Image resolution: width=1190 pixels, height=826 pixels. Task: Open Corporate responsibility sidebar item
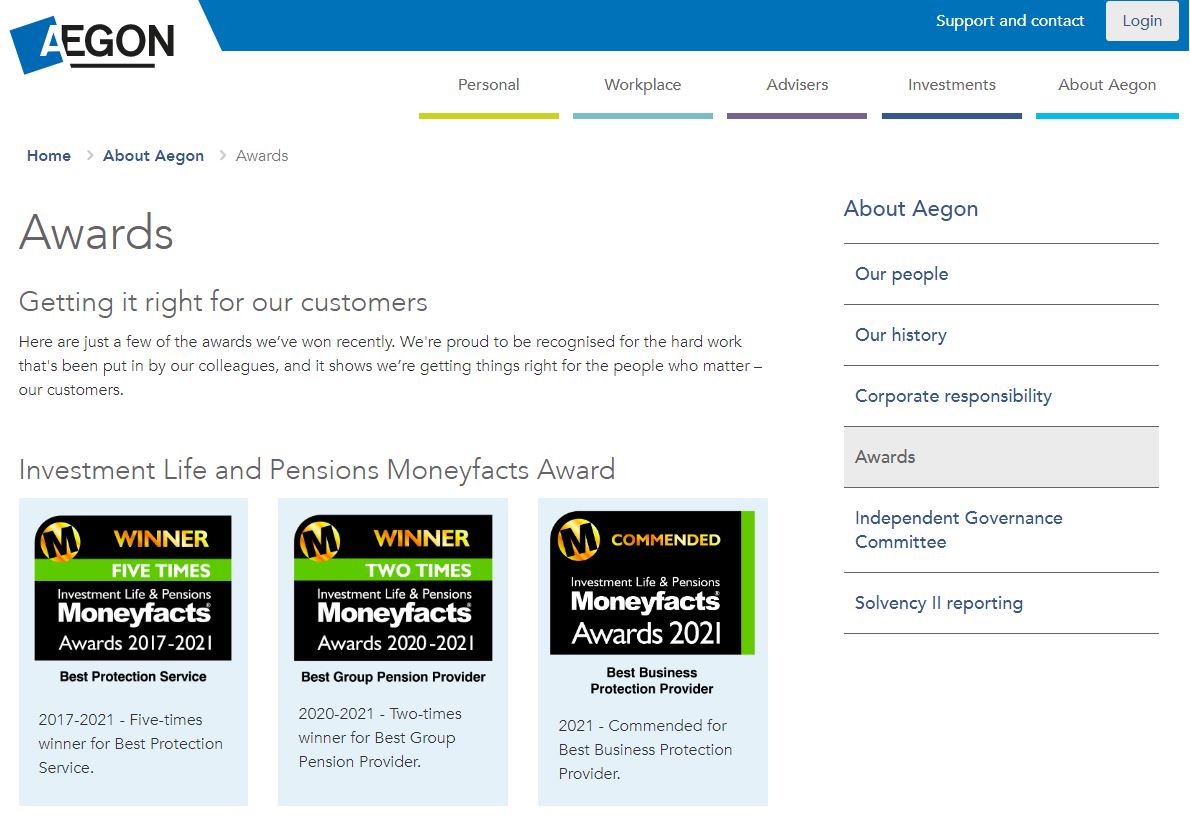pos(1001,396)
